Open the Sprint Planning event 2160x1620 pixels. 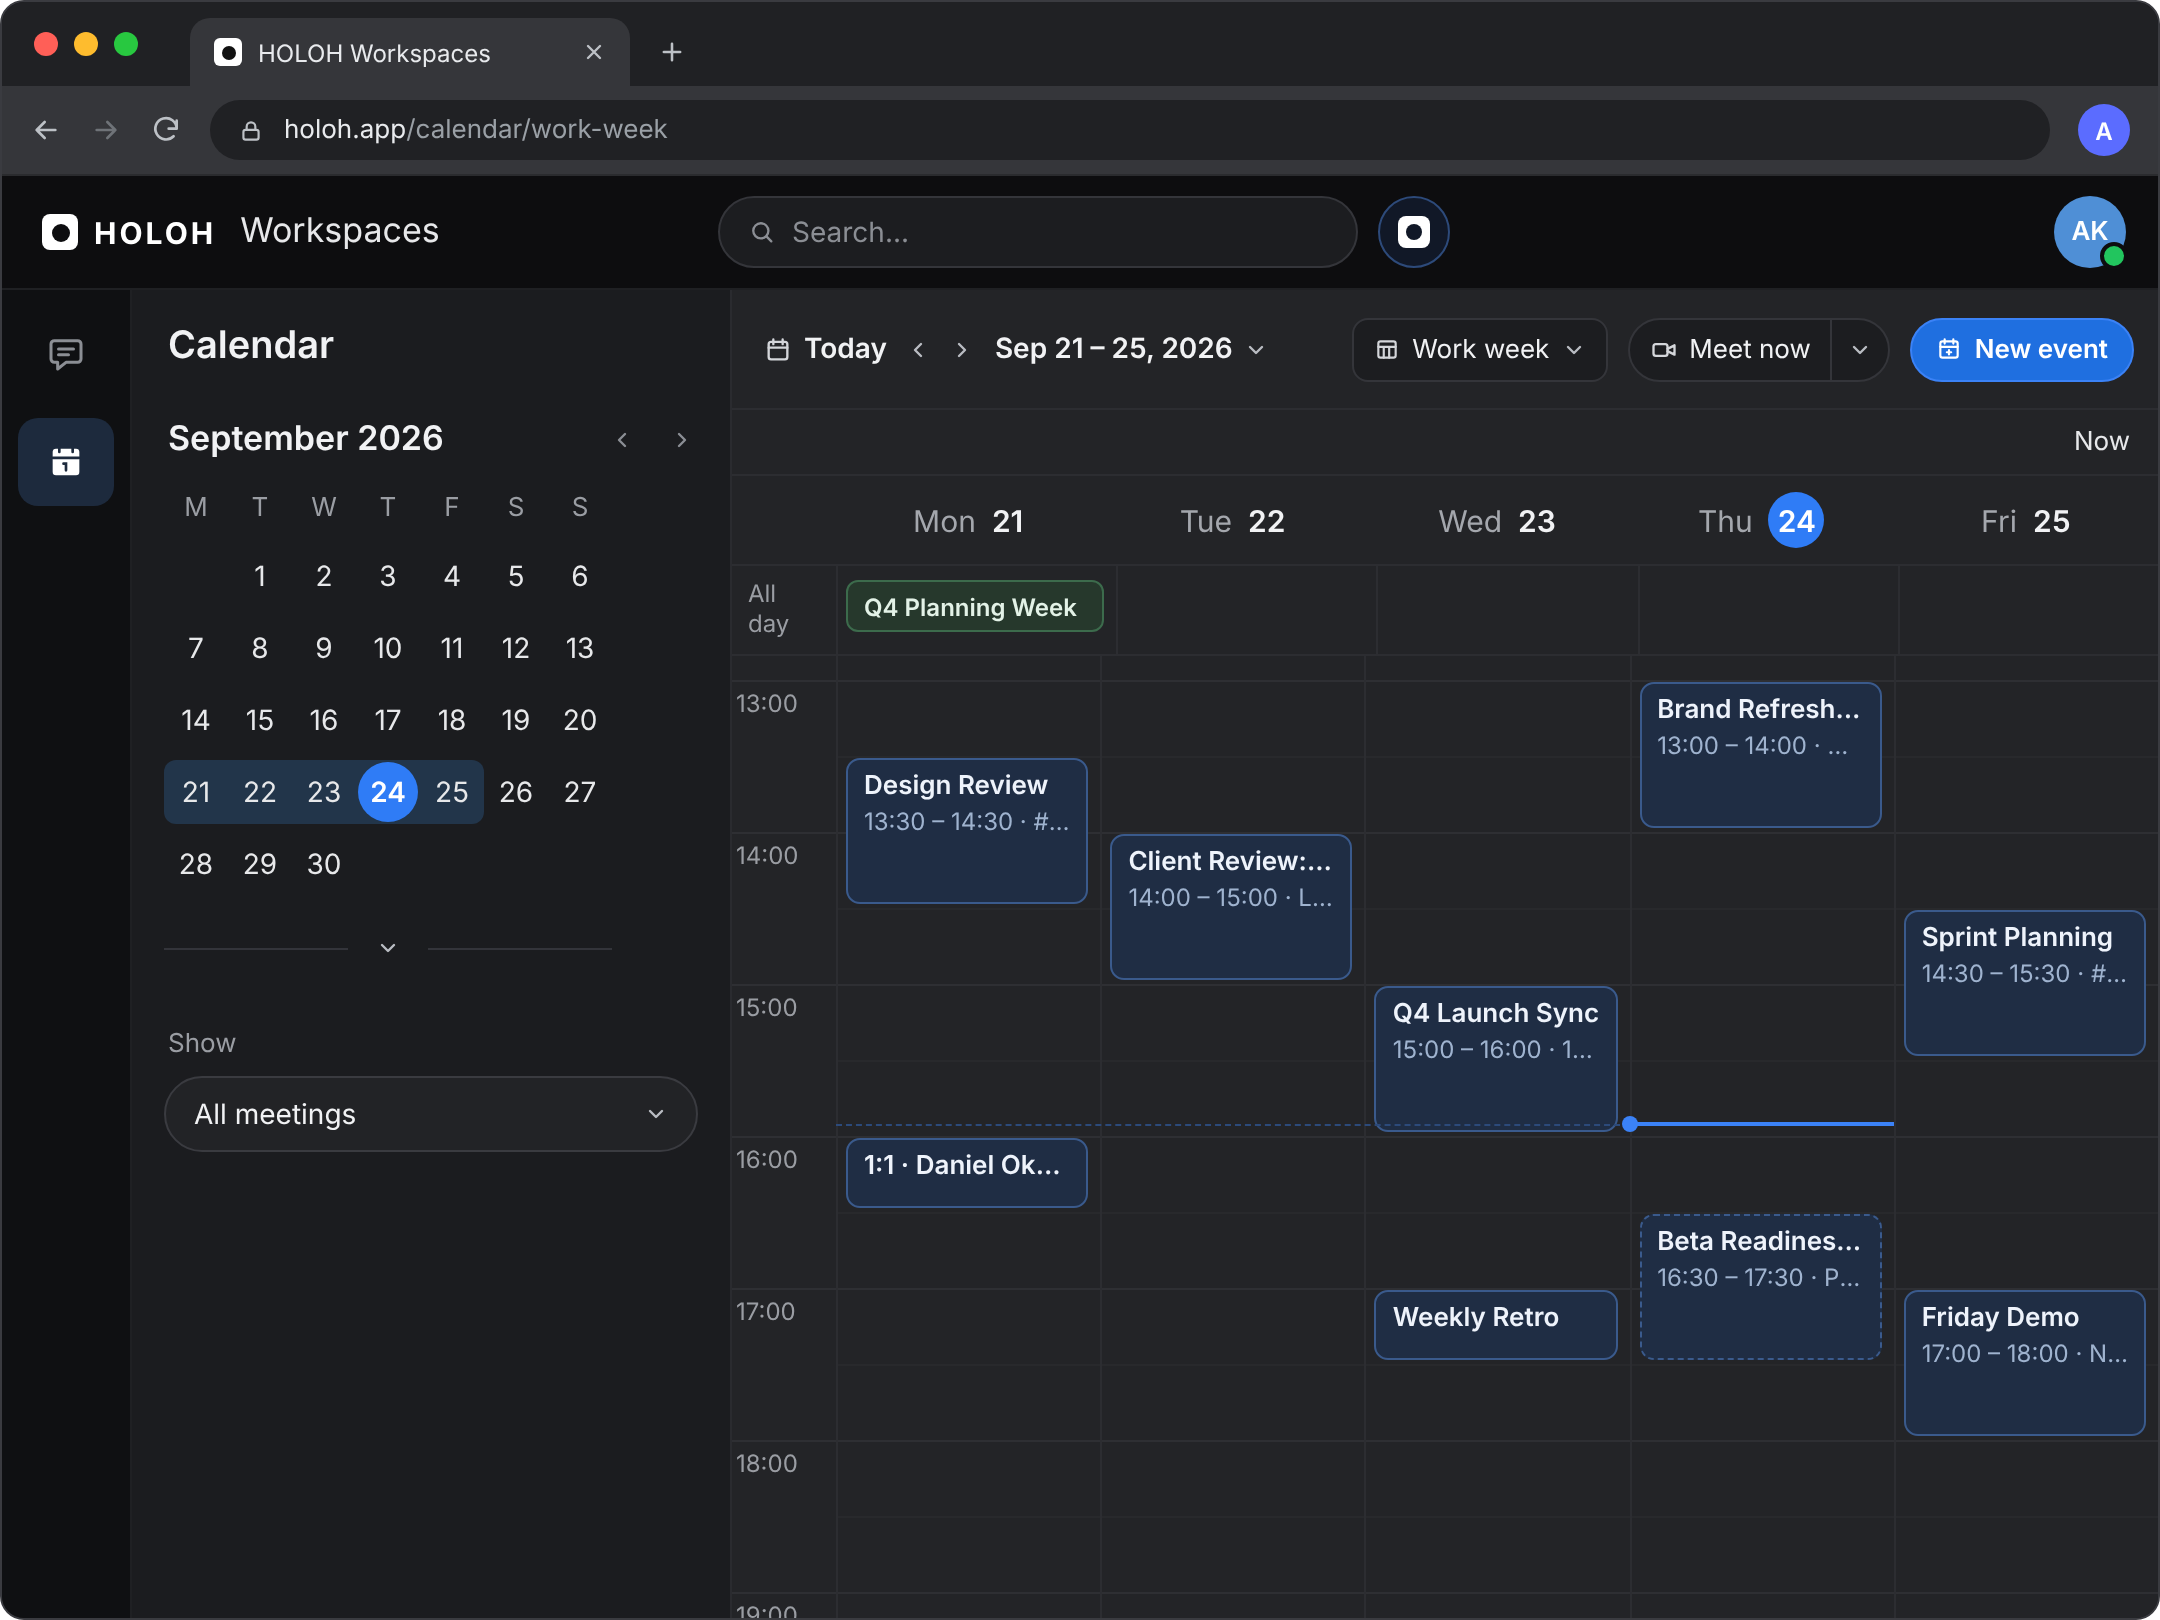point(2024,983)
